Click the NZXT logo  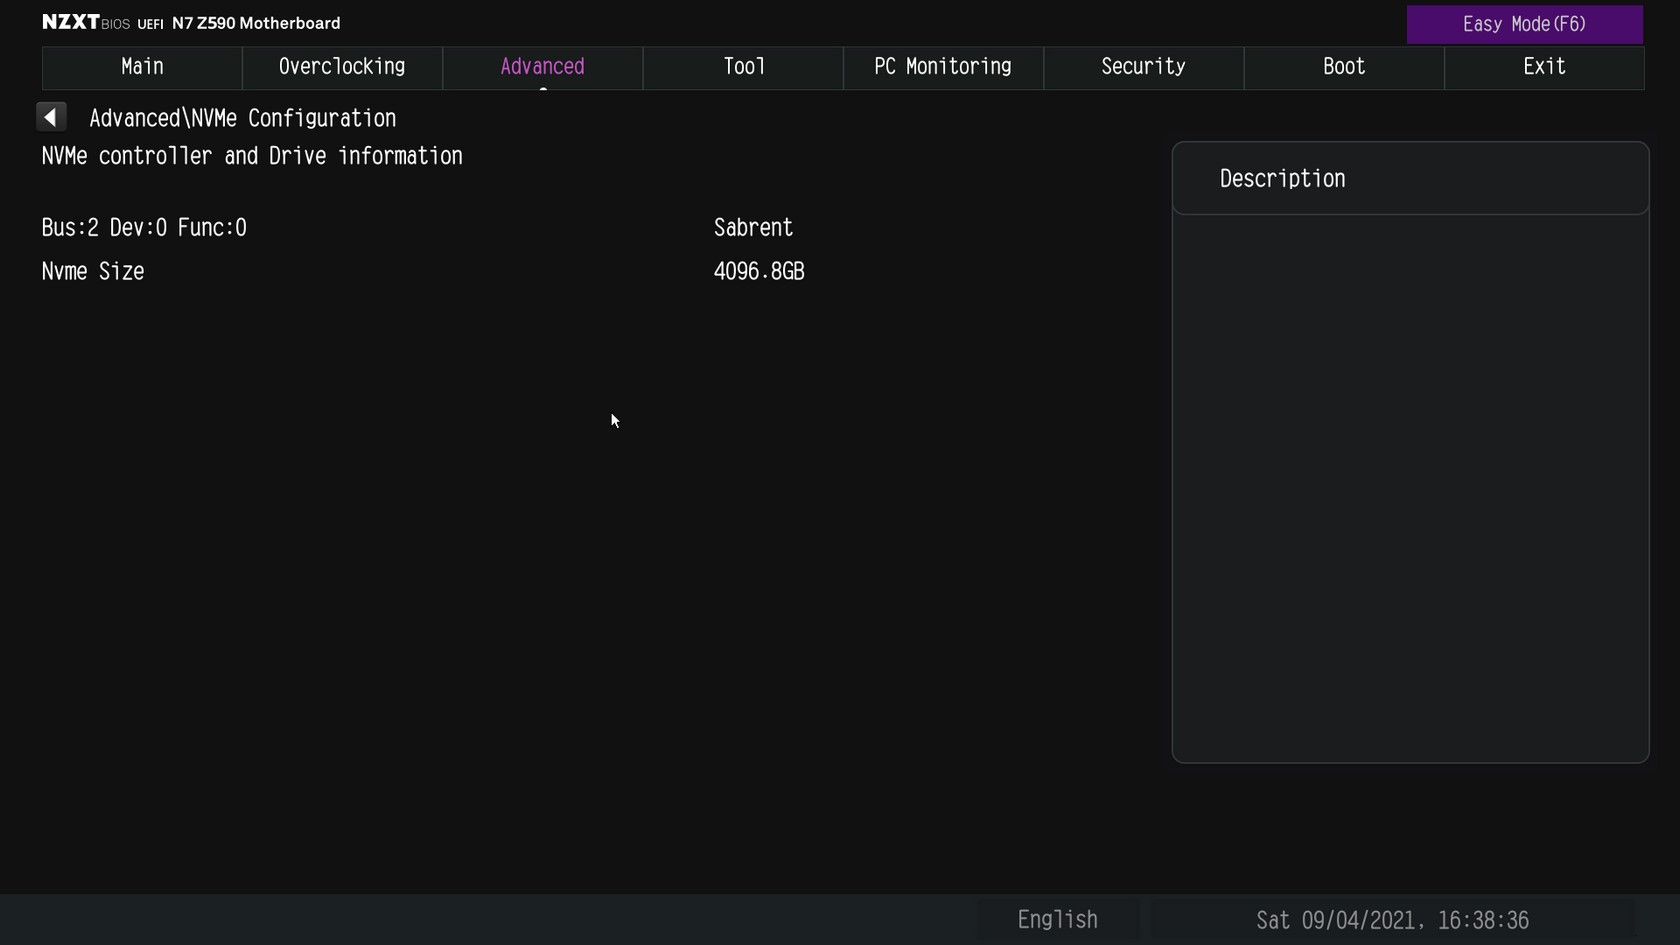(x=71, y=22)
